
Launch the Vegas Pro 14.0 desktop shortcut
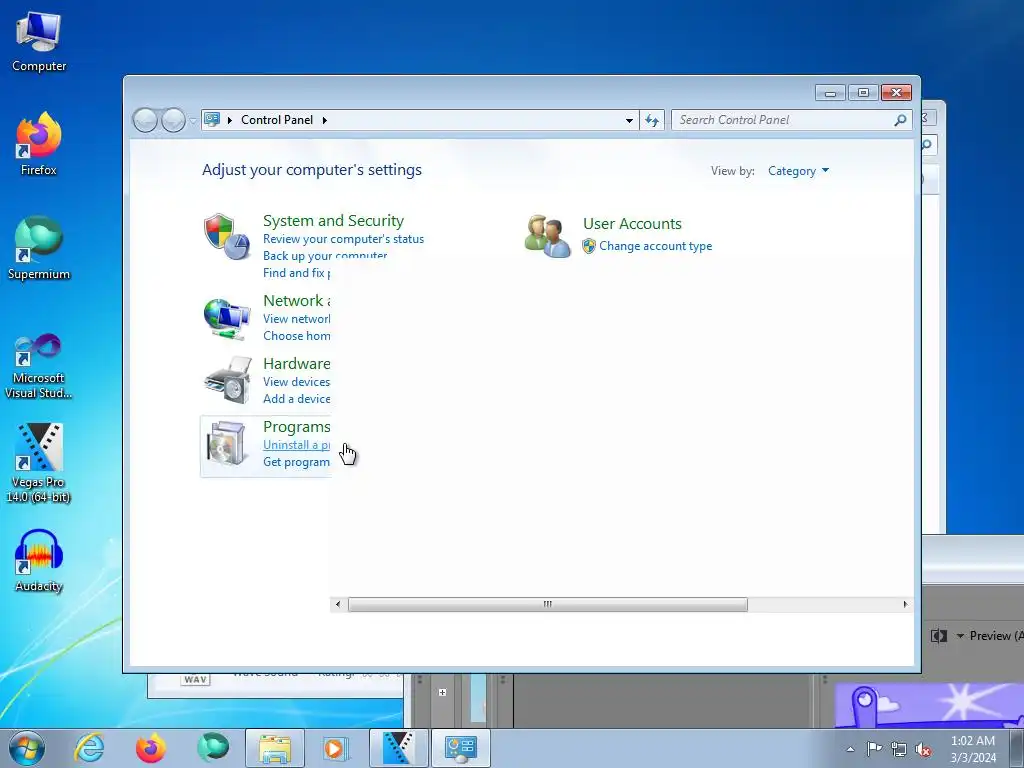click(39, 462)
